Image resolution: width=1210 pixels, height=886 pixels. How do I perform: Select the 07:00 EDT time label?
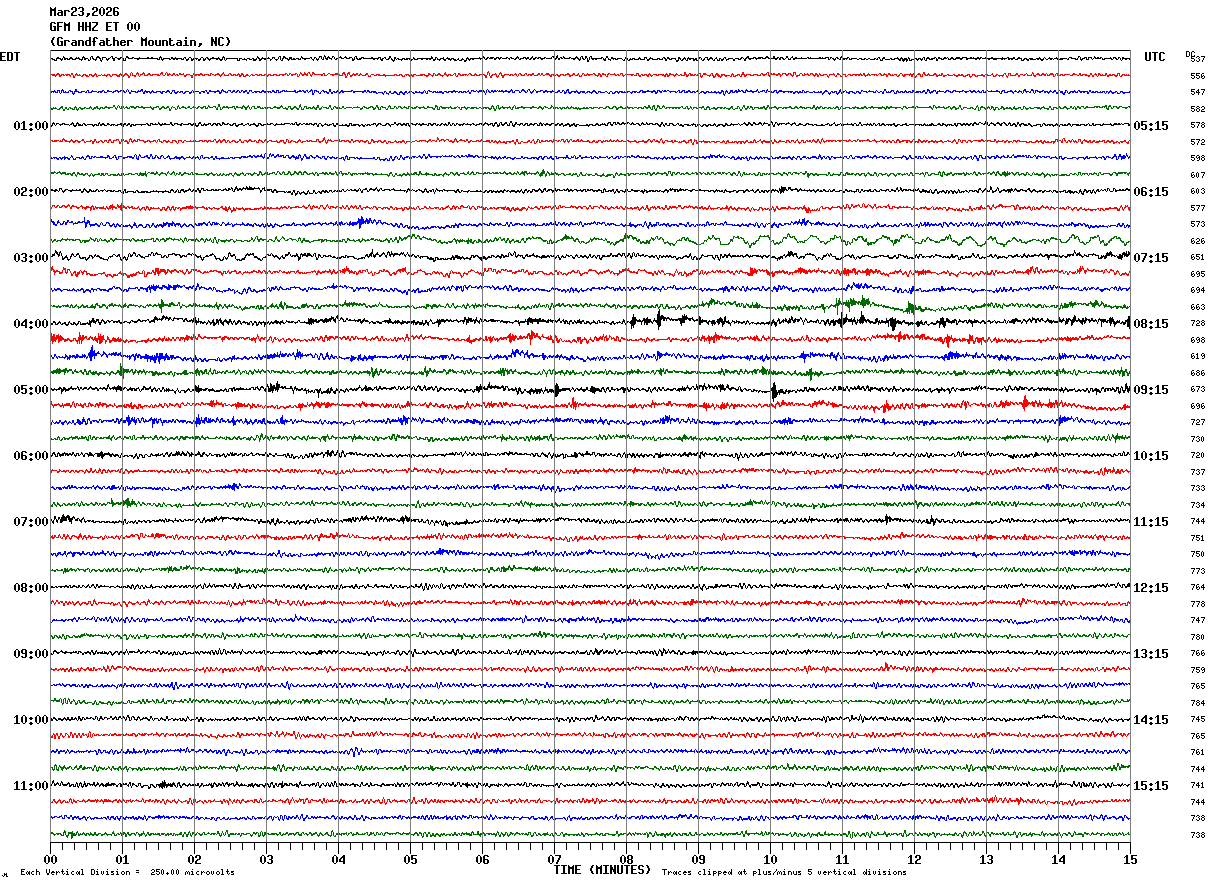tap(31, 522)
